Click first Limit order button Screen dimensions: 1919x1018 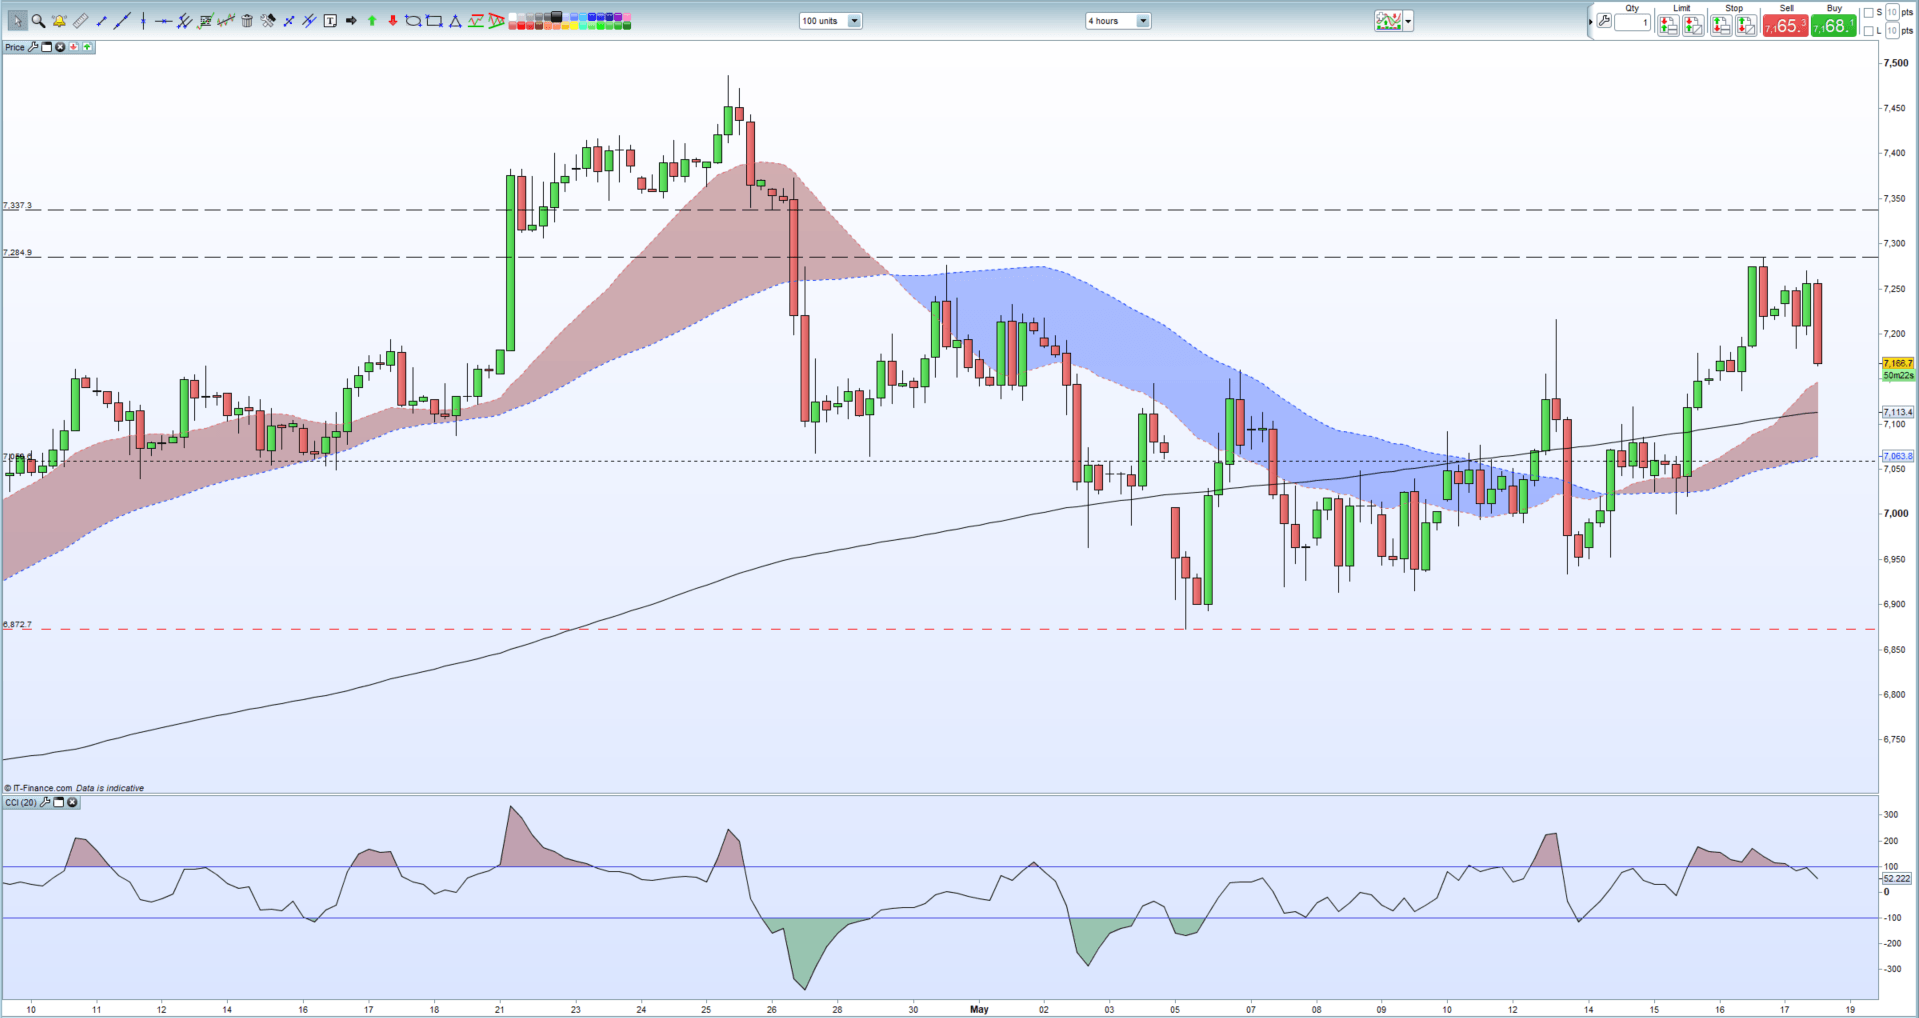(x=1668, y=26)
